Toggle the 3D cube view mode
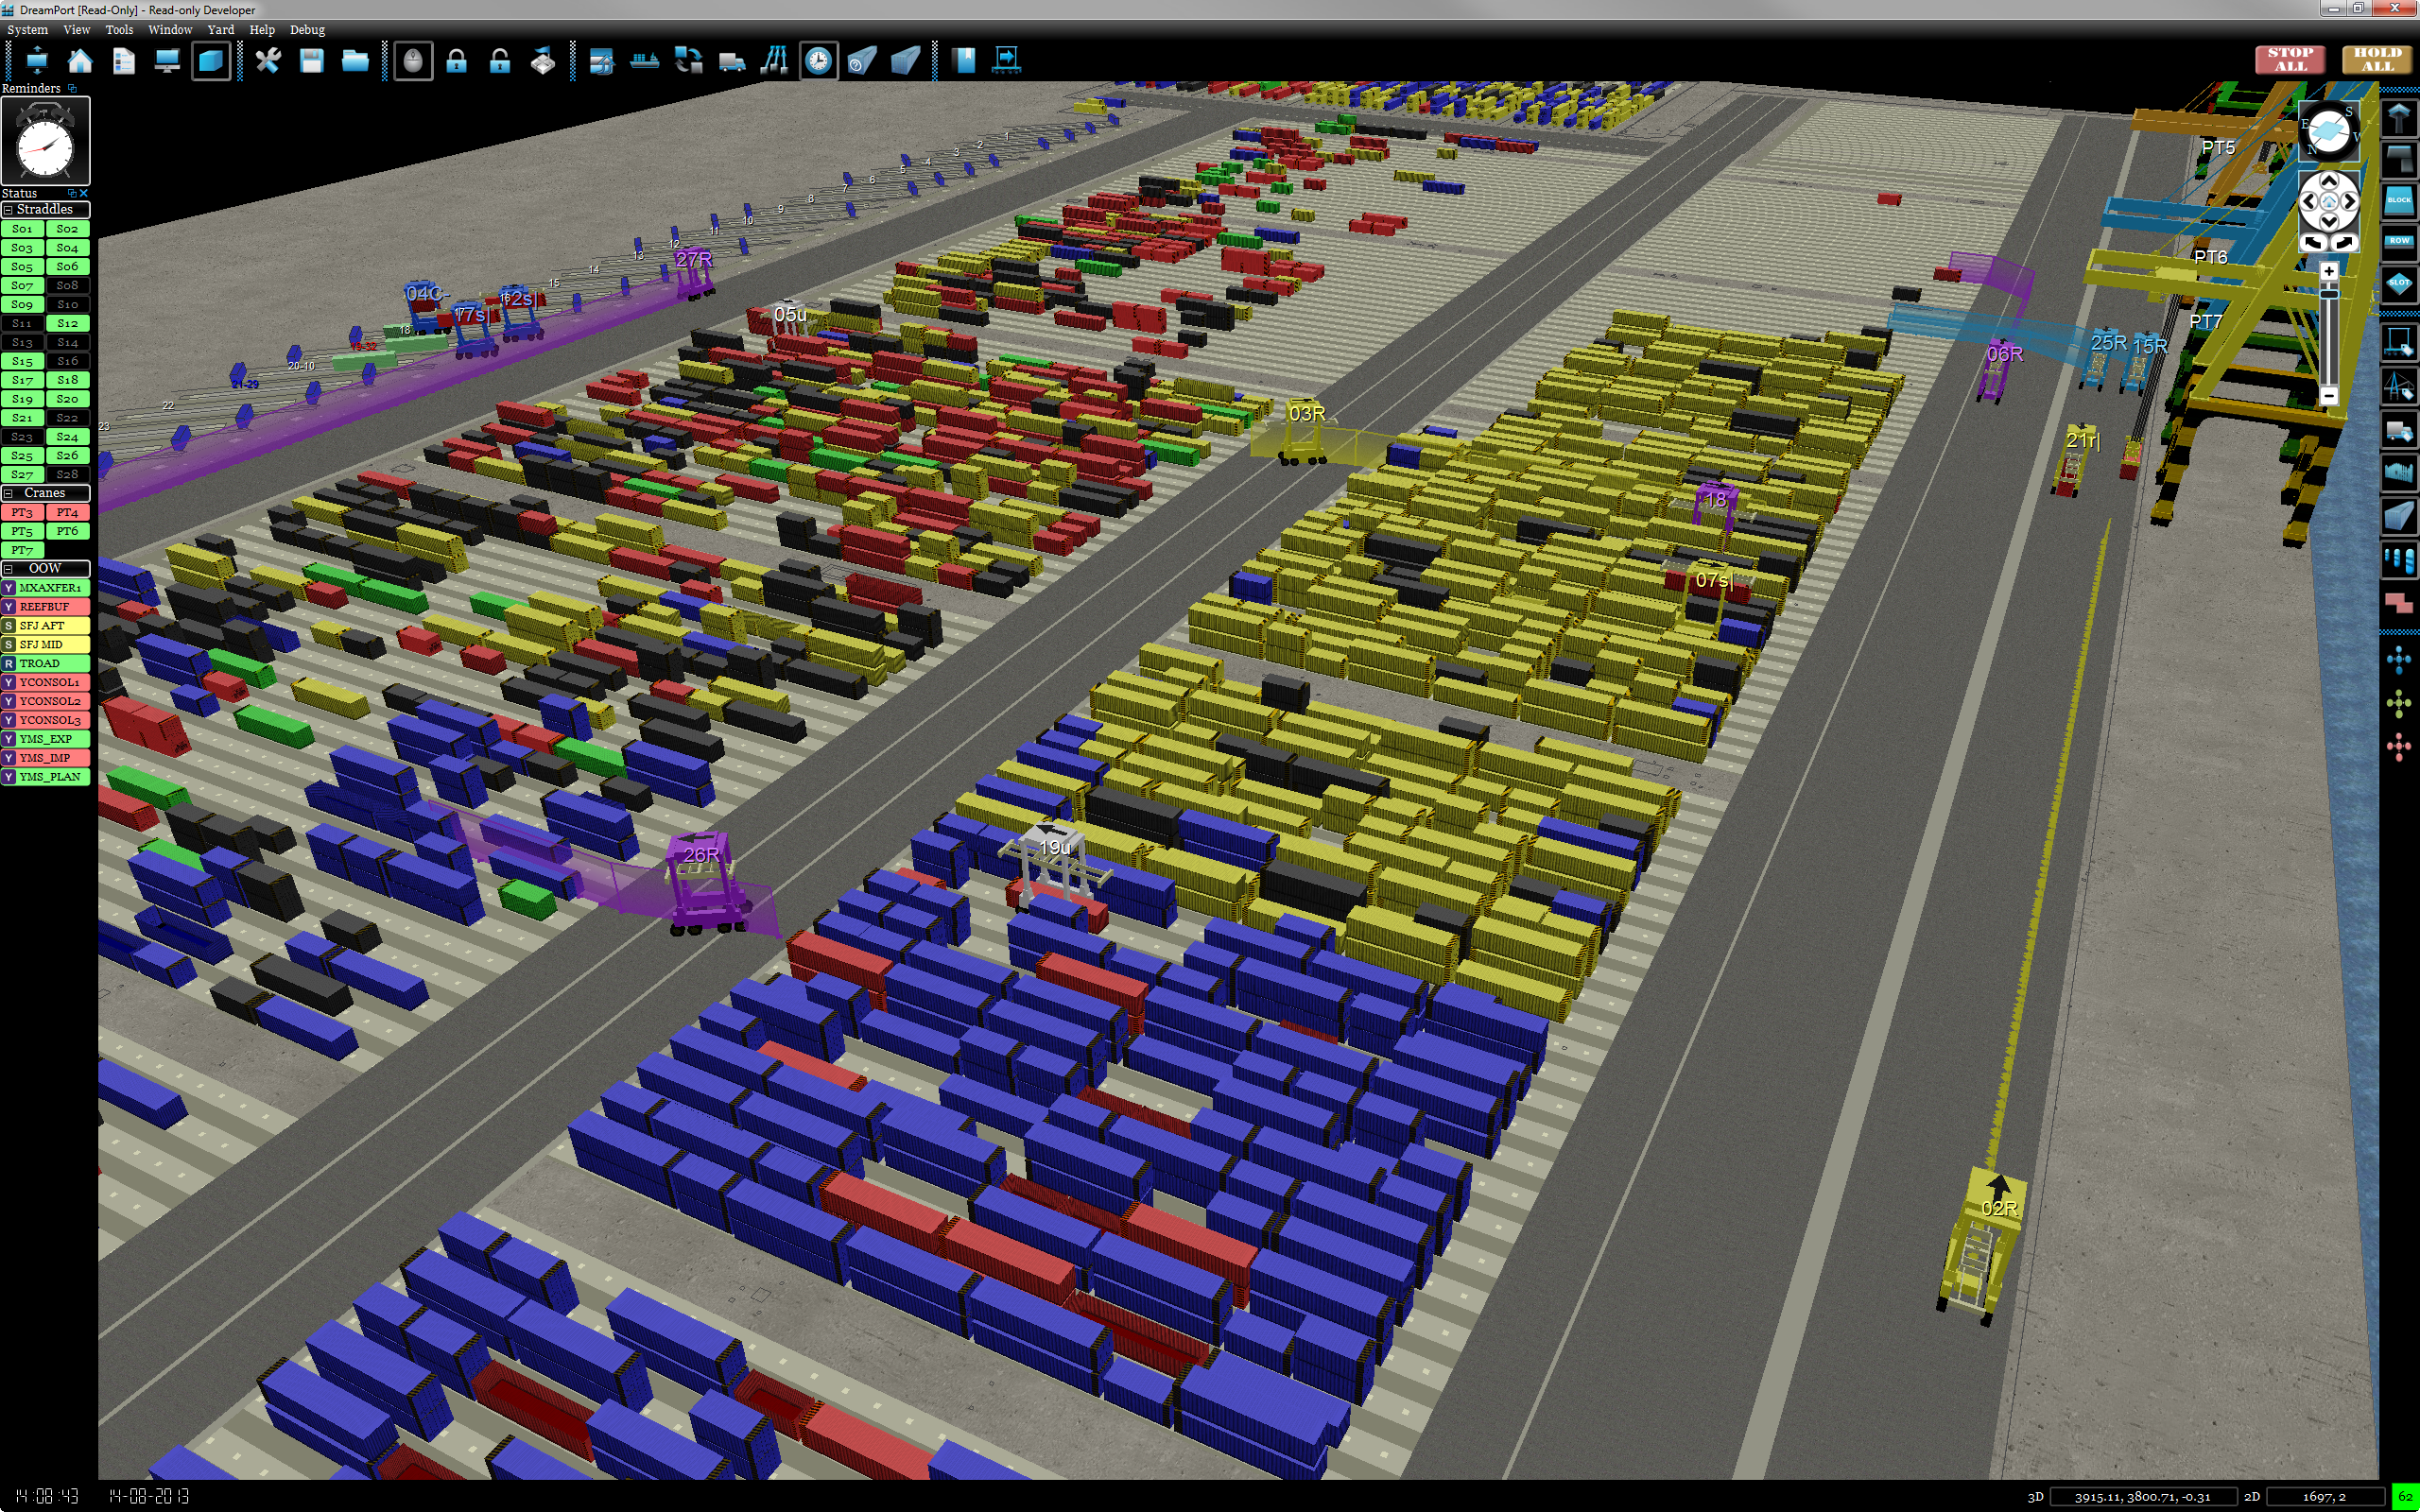This screenshot has height=1512, width=2420. tap(211, 61)
